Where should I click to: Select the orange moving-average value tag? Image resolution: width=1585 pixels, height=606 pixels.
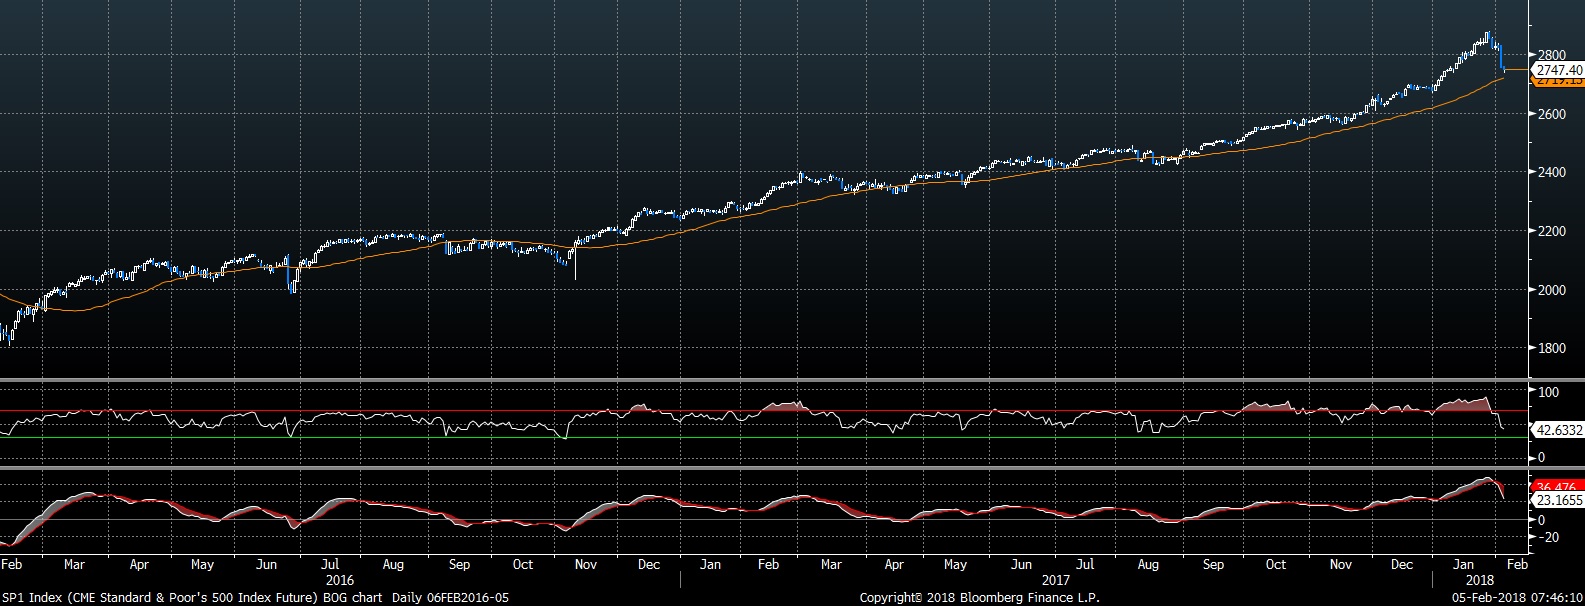click(1558, 81)
